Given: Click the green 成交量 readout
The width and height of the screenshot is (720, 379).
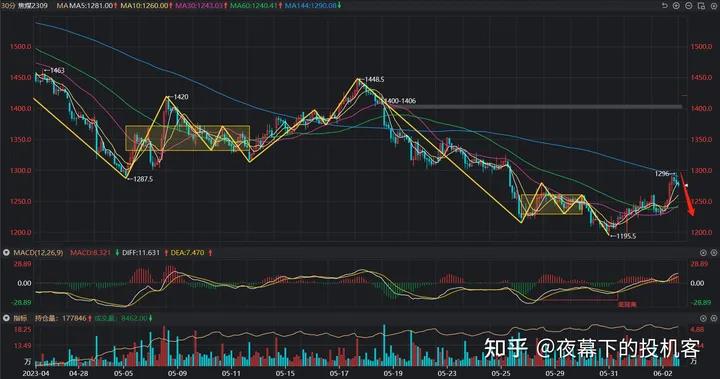Looking at the screenshot, I should [x=121, y=318].
